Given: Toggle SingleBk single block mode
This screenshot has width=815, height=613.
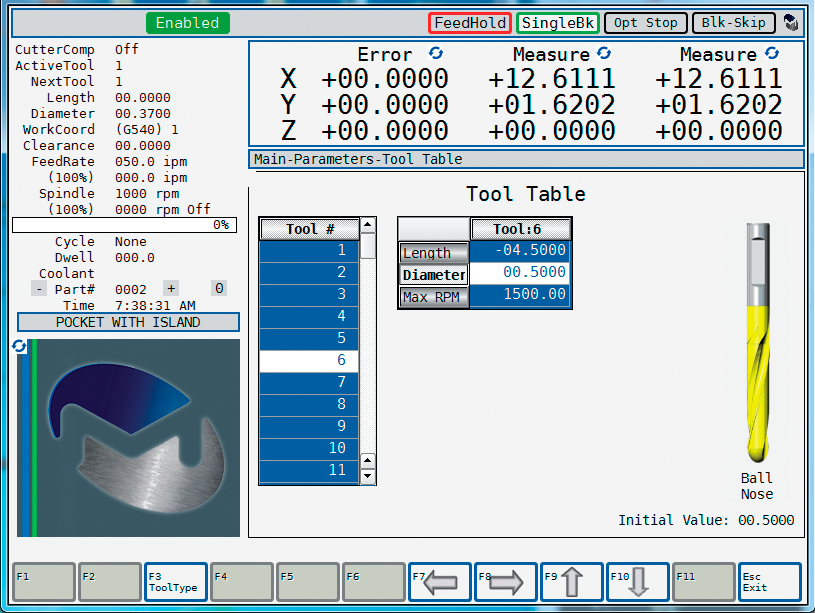Looking at the screenshot, I should 557,23.
